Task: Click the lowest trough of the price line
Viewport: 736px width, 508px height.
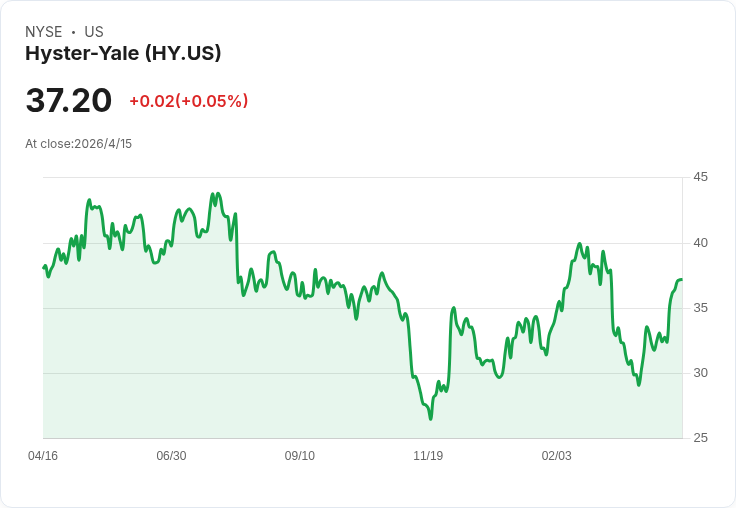Action: click(x=430, y=418)
